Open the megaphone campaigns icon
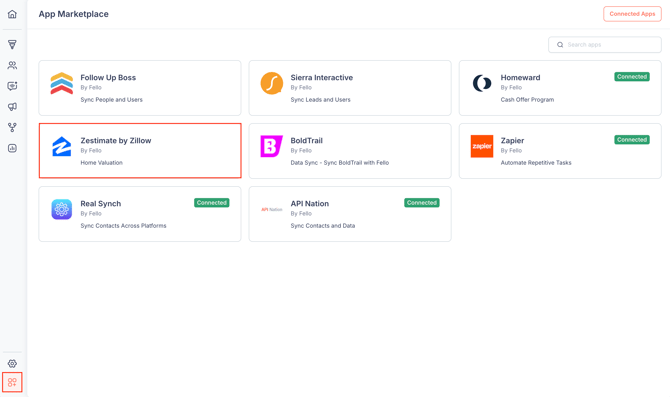This screenshot has width=670, height=397. [x=12, y=106]
